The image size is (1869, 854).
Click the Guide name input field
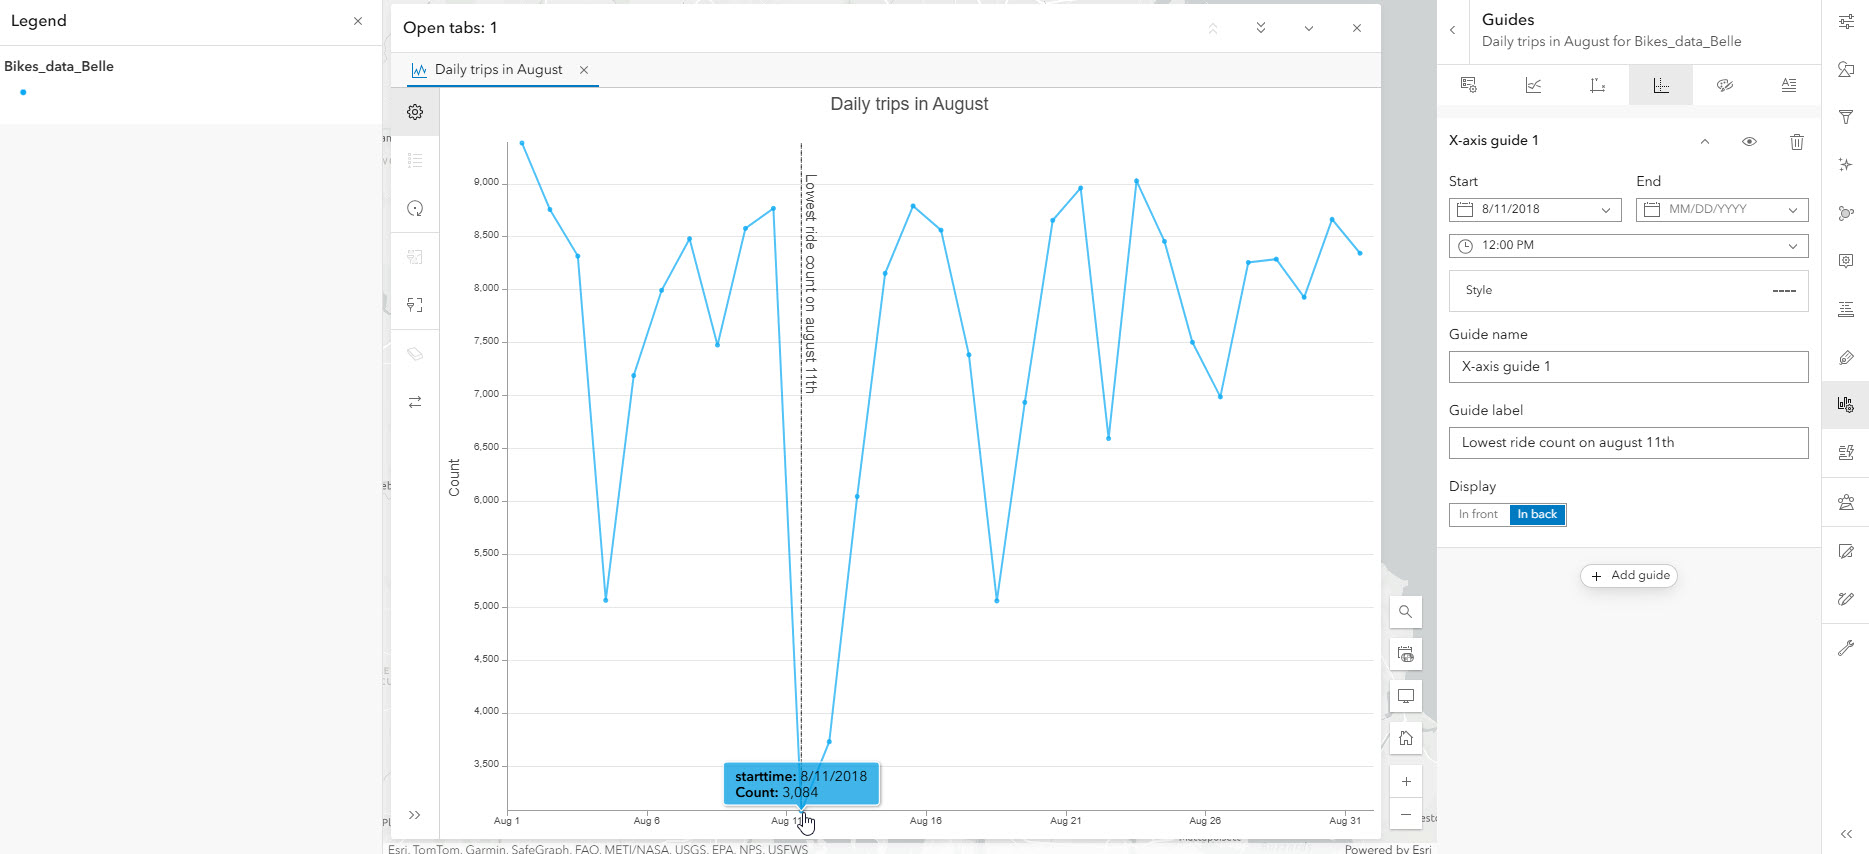[x=1628, y=366]
